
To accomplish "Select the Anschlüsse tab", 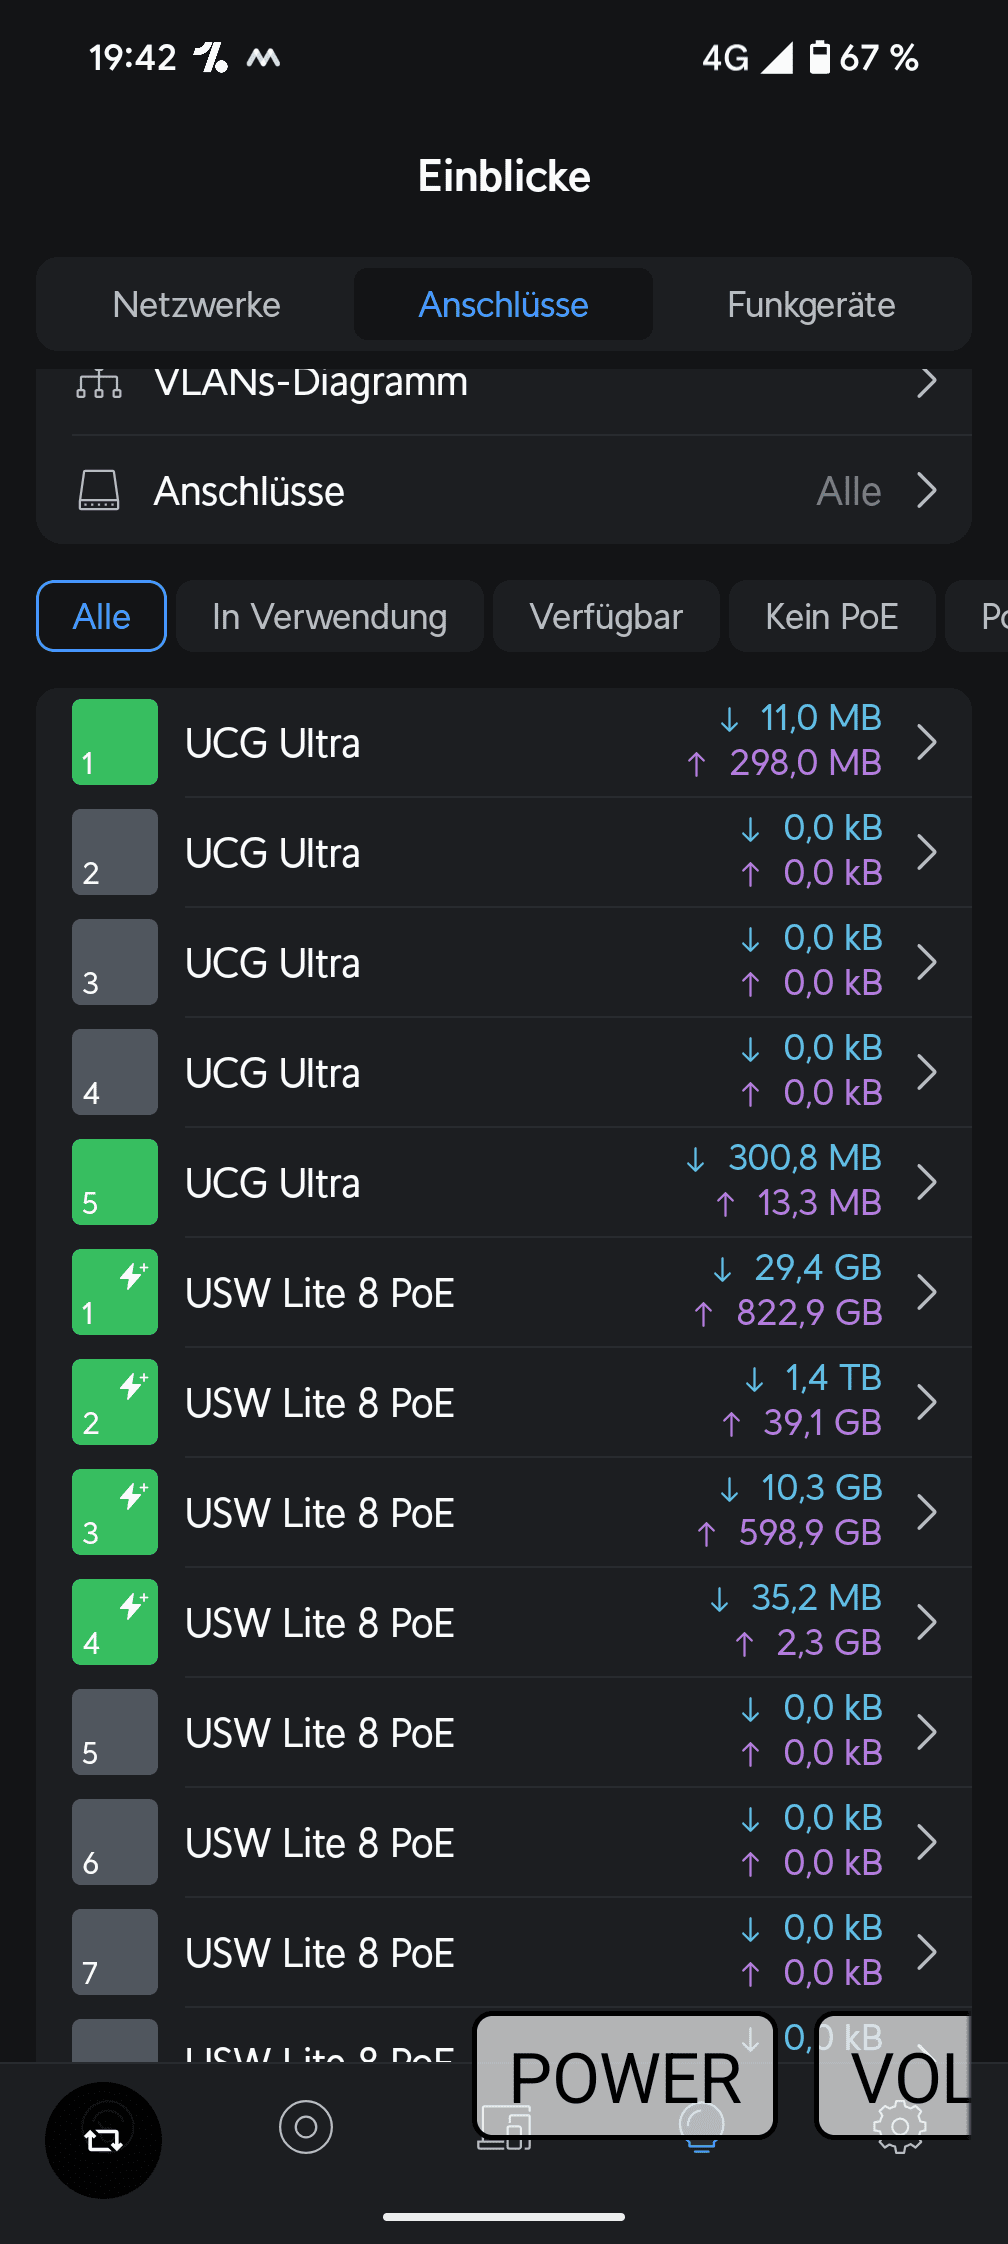I will point(503,304).
